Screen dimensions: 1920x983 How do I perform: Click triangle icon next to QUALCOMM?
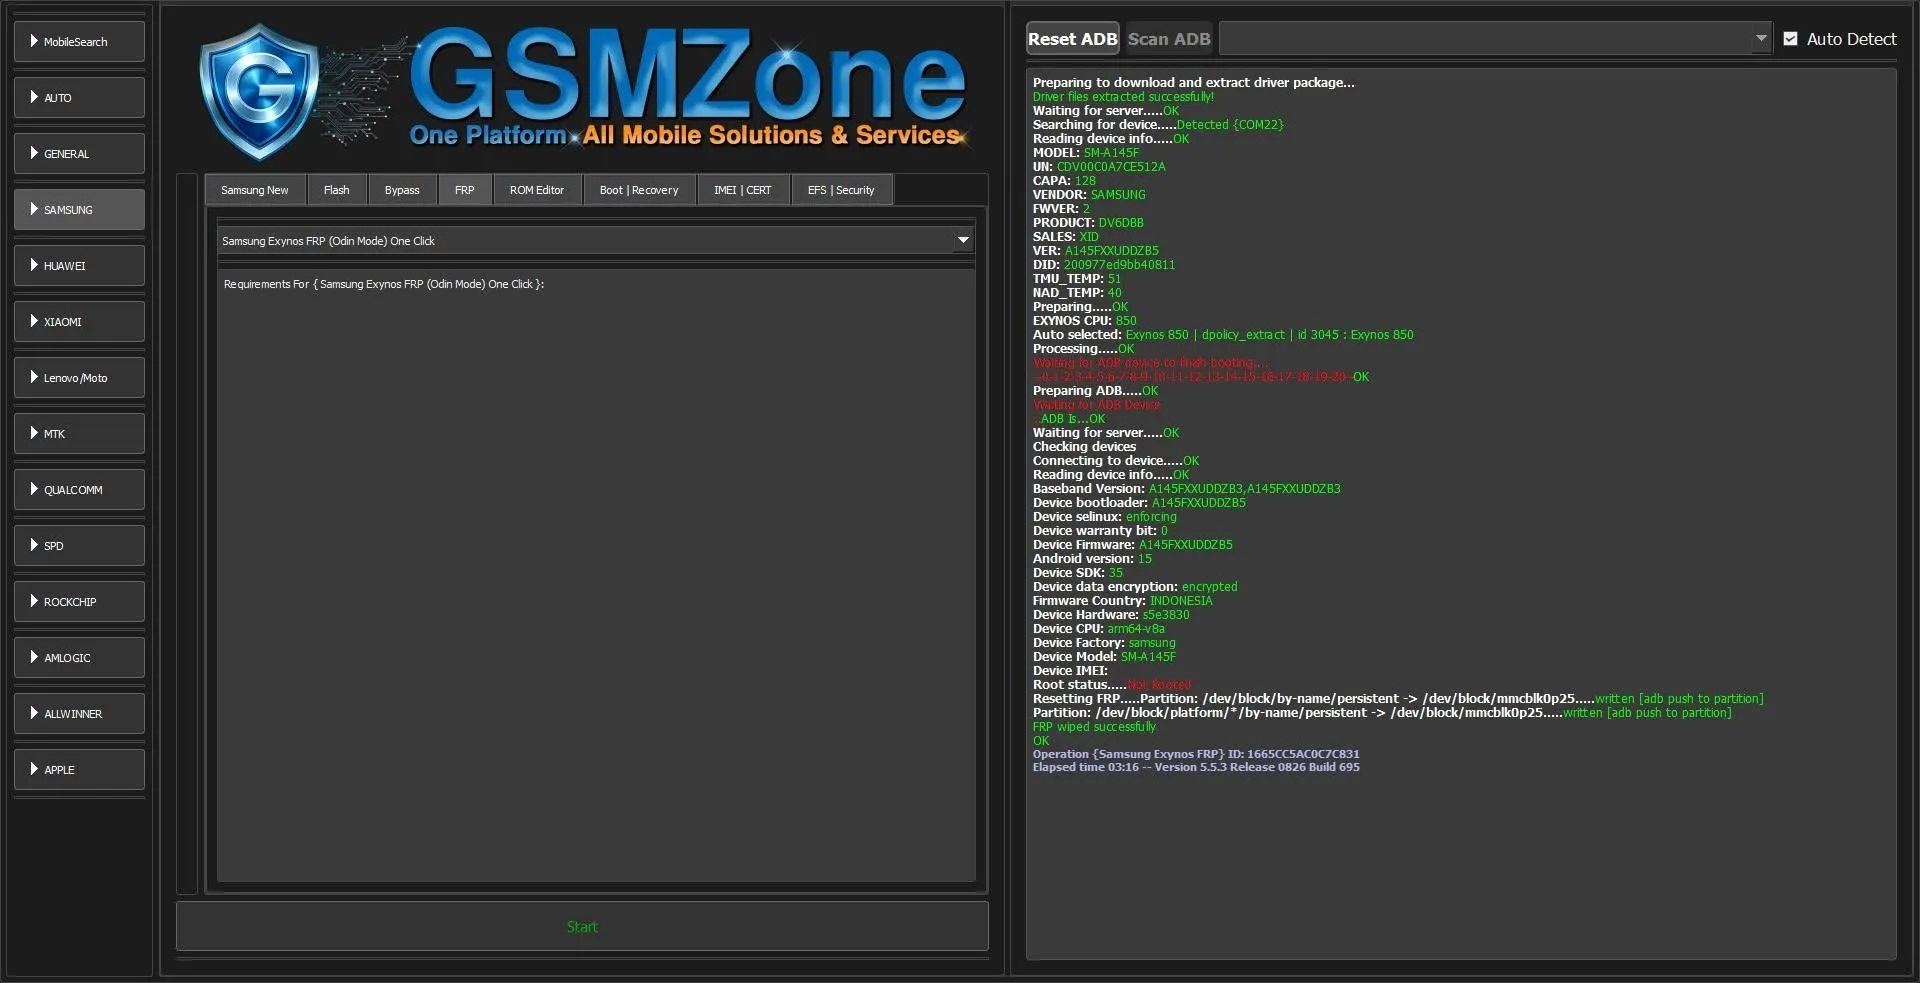tap(34, 489)
